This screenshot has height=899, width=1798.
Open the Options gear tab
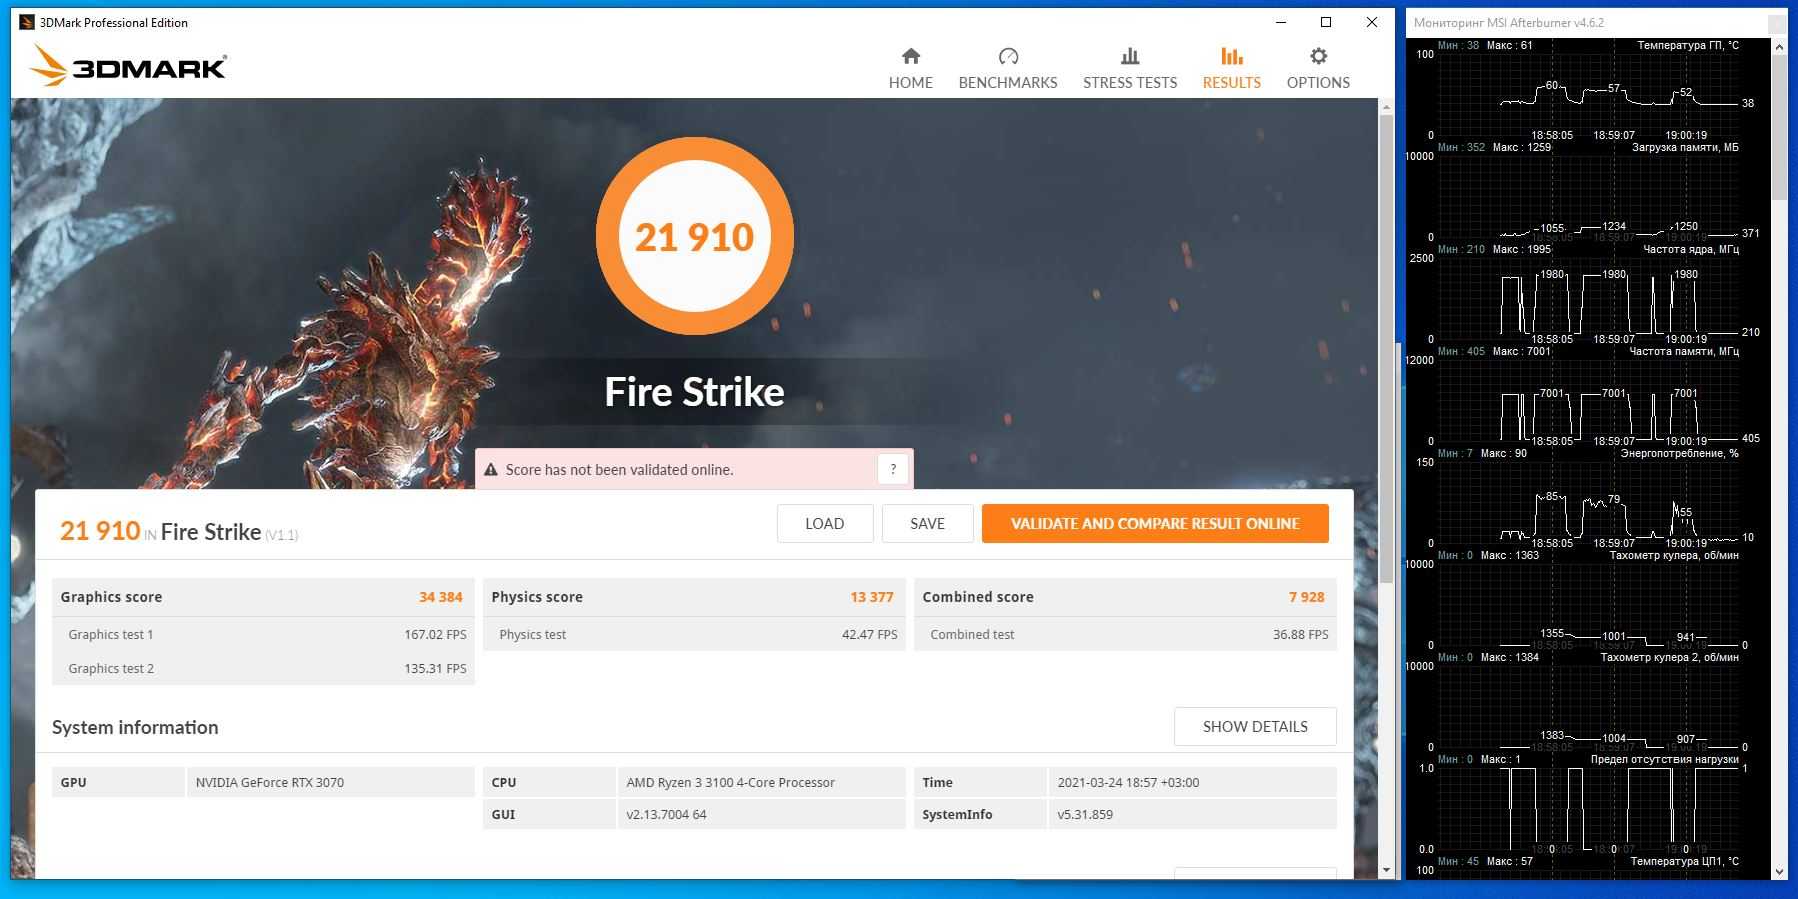click(x=1317, y=57)
